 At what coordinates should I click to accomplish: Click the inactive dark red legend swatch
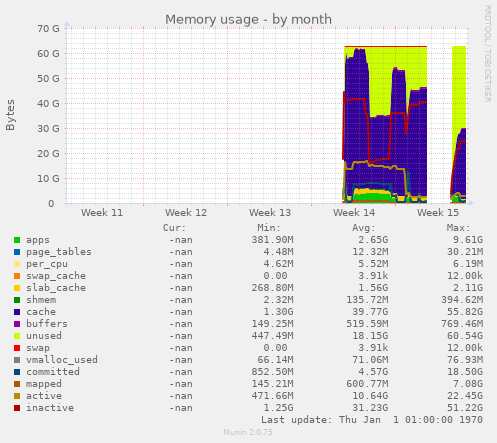pos(17,408)
